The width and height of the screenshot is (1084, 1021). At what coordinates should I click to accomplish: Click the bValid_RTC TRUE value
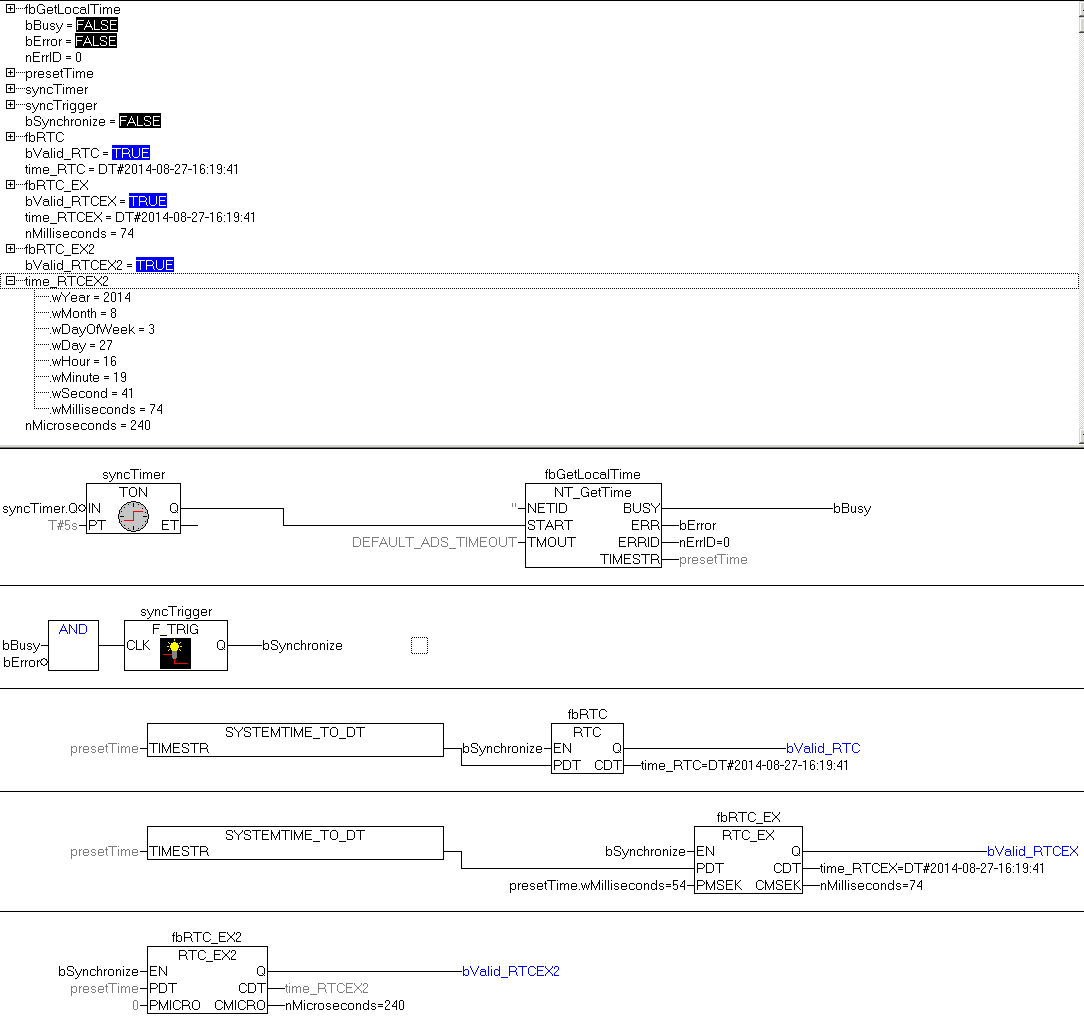pyautogui.click(x=131, y=153)
